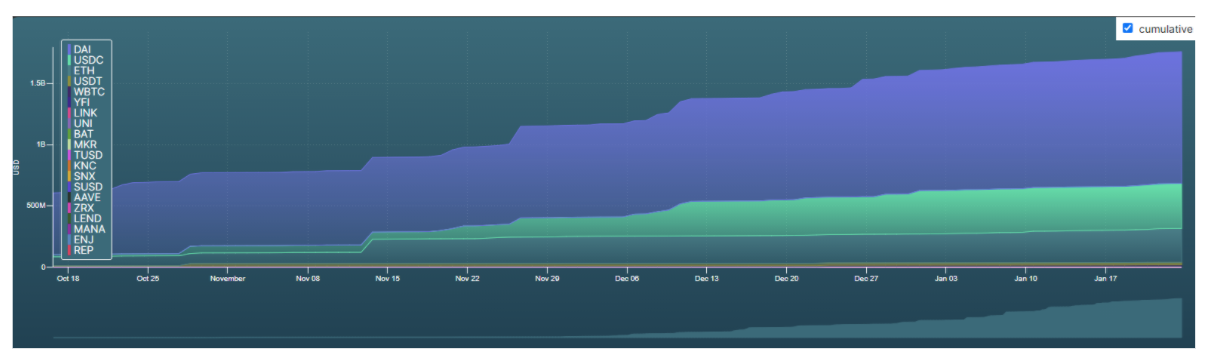
Task: Select AAVE in the legend
Action: click(87, 197)
